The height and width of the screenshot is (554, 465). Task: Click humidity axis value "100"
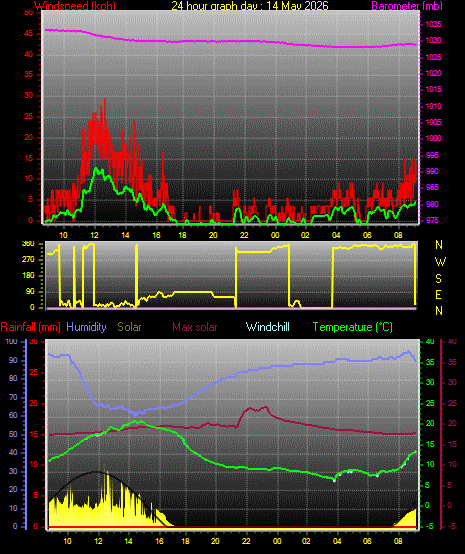point(11,341)
